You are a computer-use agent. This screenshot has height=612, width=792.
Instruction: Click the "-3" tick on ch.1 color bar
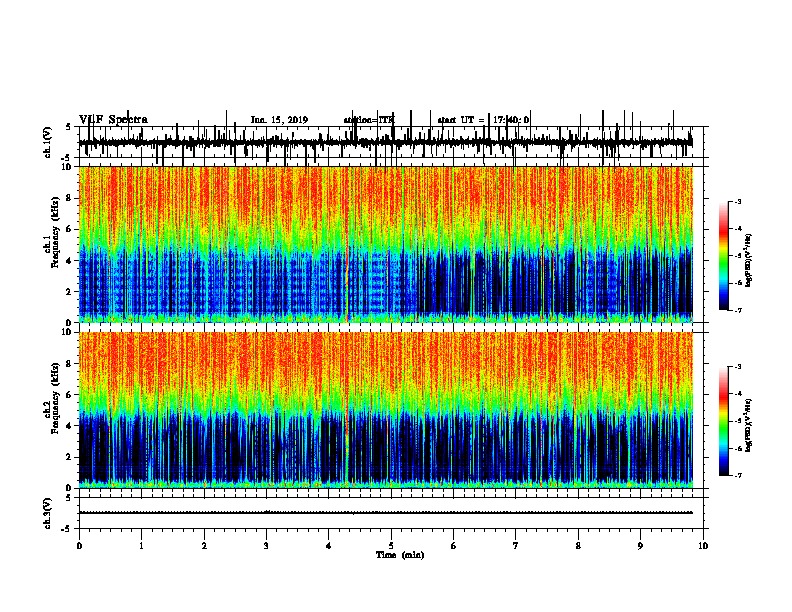(738, 202)
